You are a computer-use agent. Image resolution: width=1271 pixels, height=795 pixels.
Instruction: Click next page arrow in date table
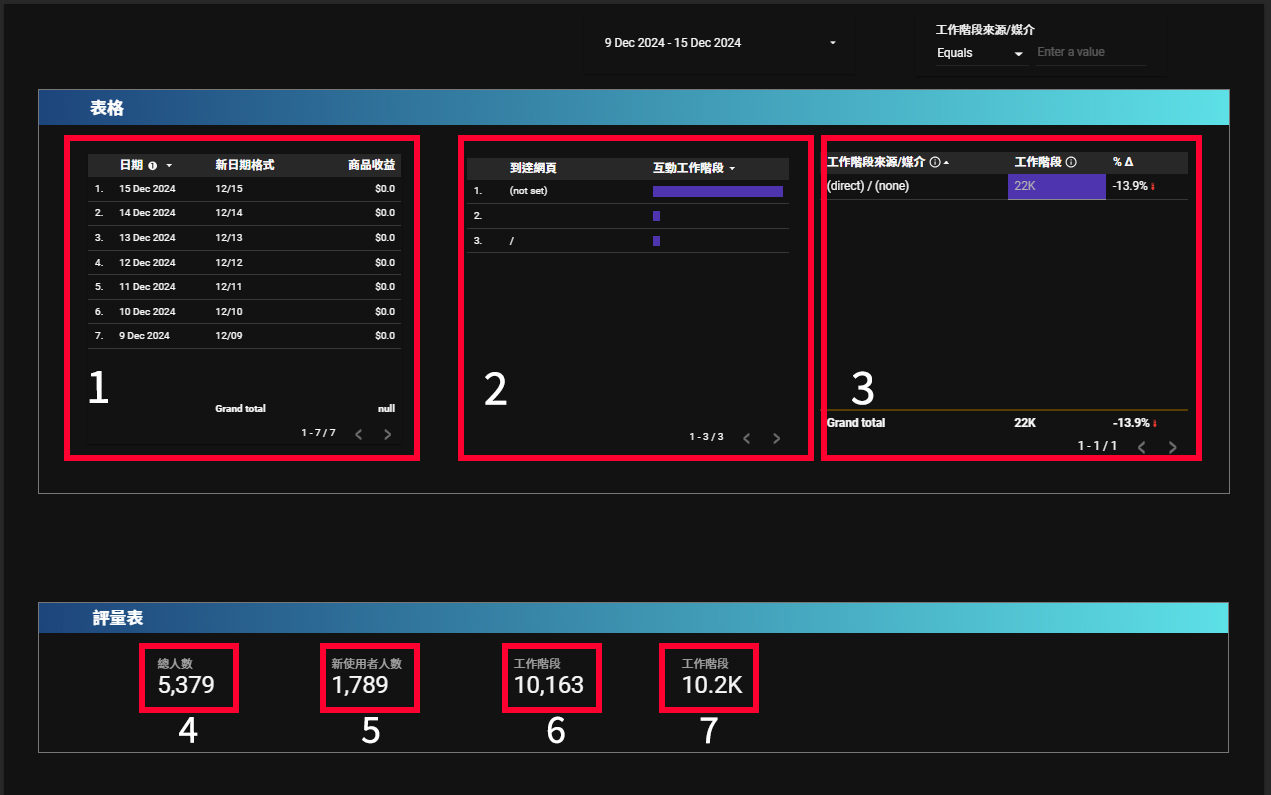click(388, 434)
